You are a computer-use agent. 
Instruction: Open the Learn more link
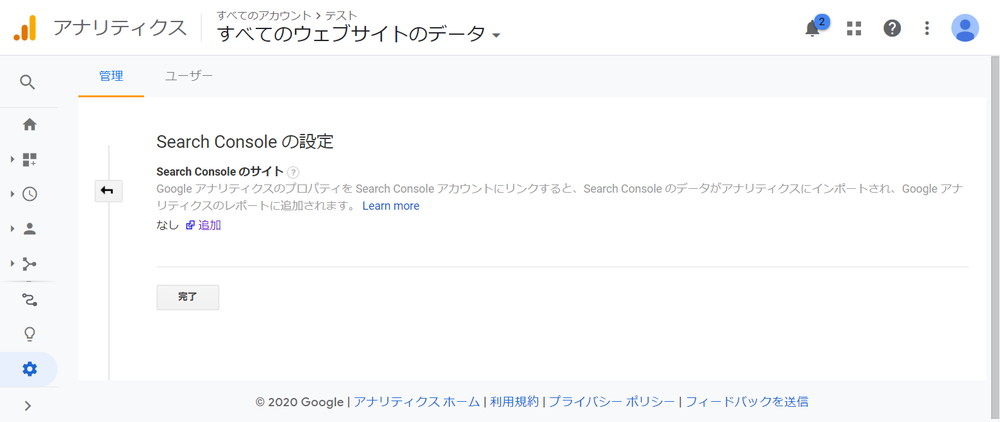point(391,206)
